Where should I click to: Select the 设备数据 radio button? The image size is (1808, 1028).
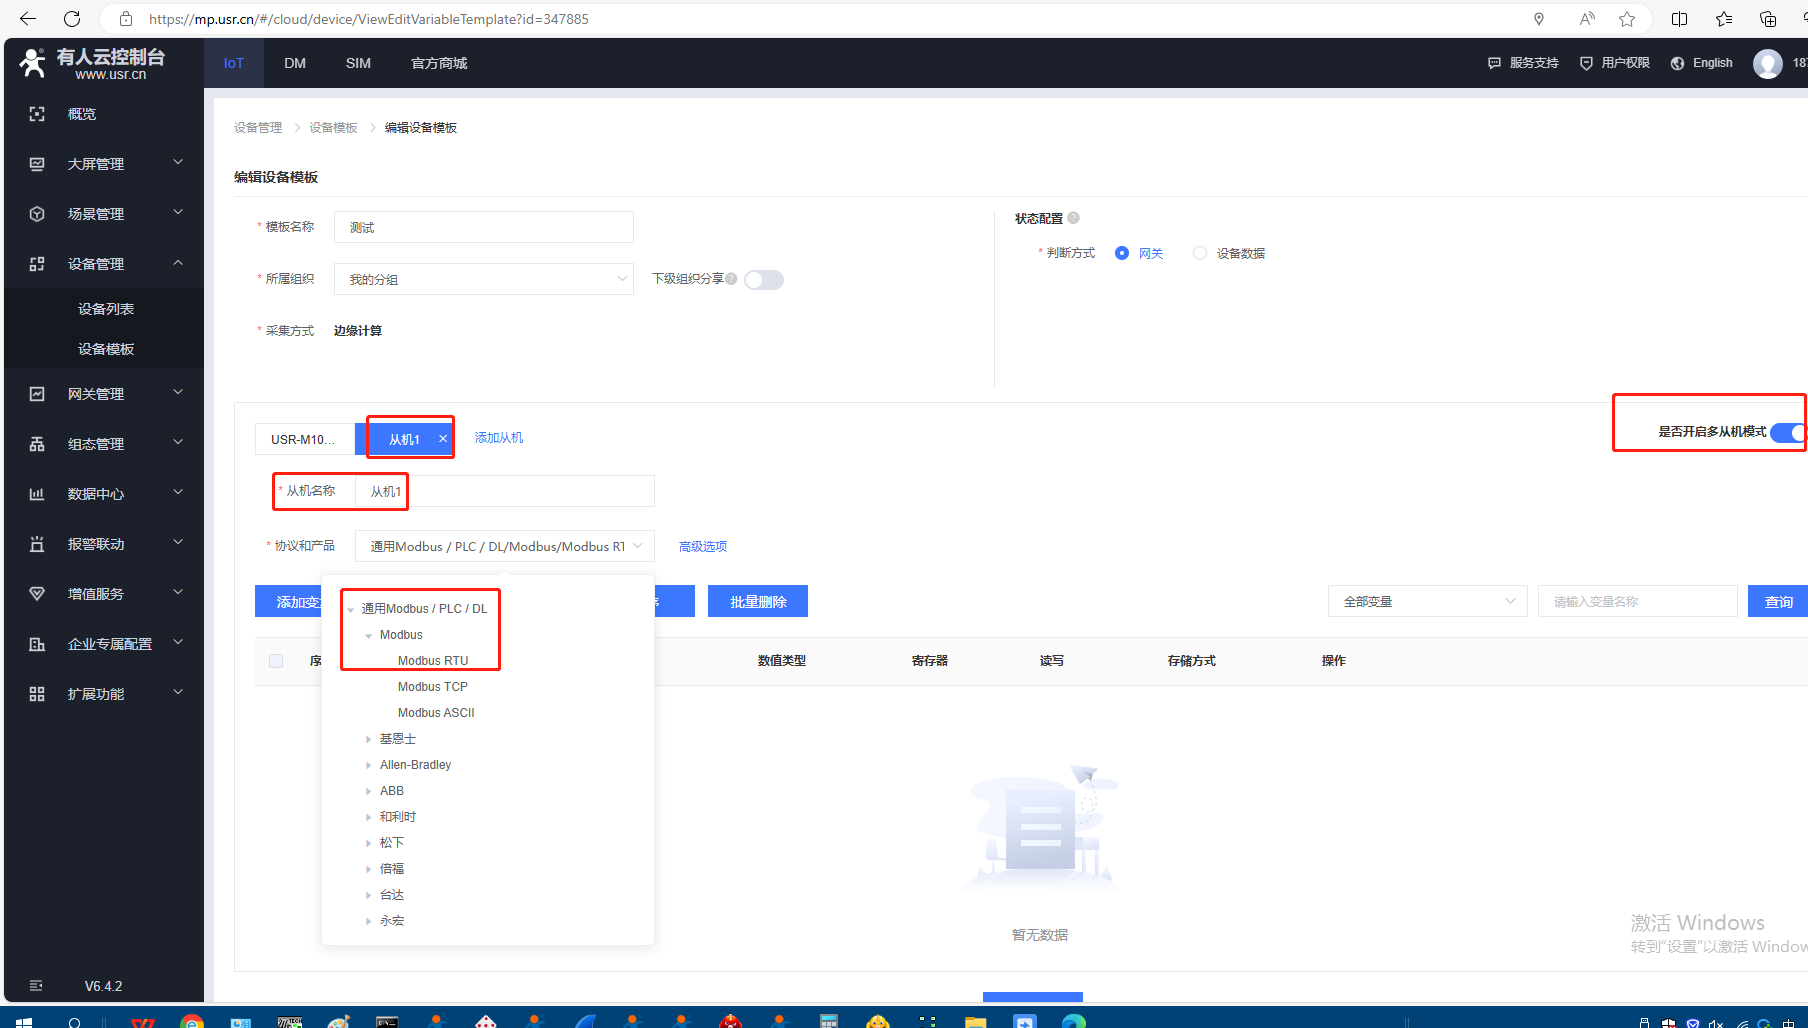1200,253
